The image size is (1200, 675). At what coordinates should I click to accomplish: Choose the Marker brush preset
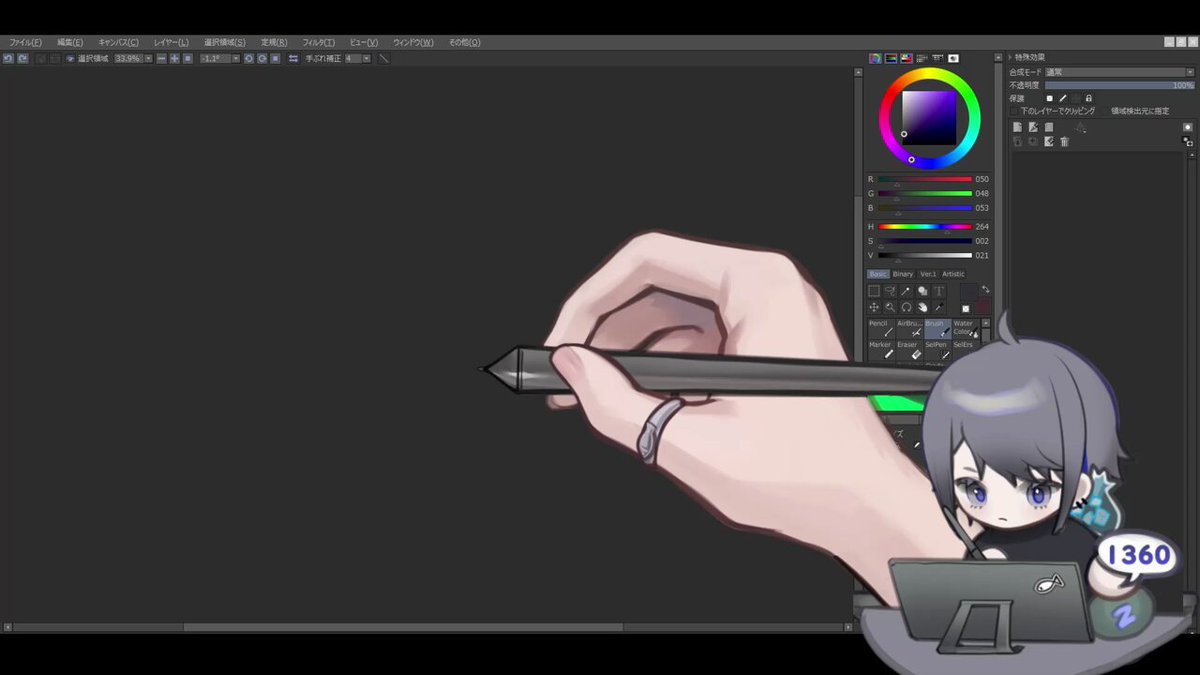pyautogui.click(x=880, y=350)
